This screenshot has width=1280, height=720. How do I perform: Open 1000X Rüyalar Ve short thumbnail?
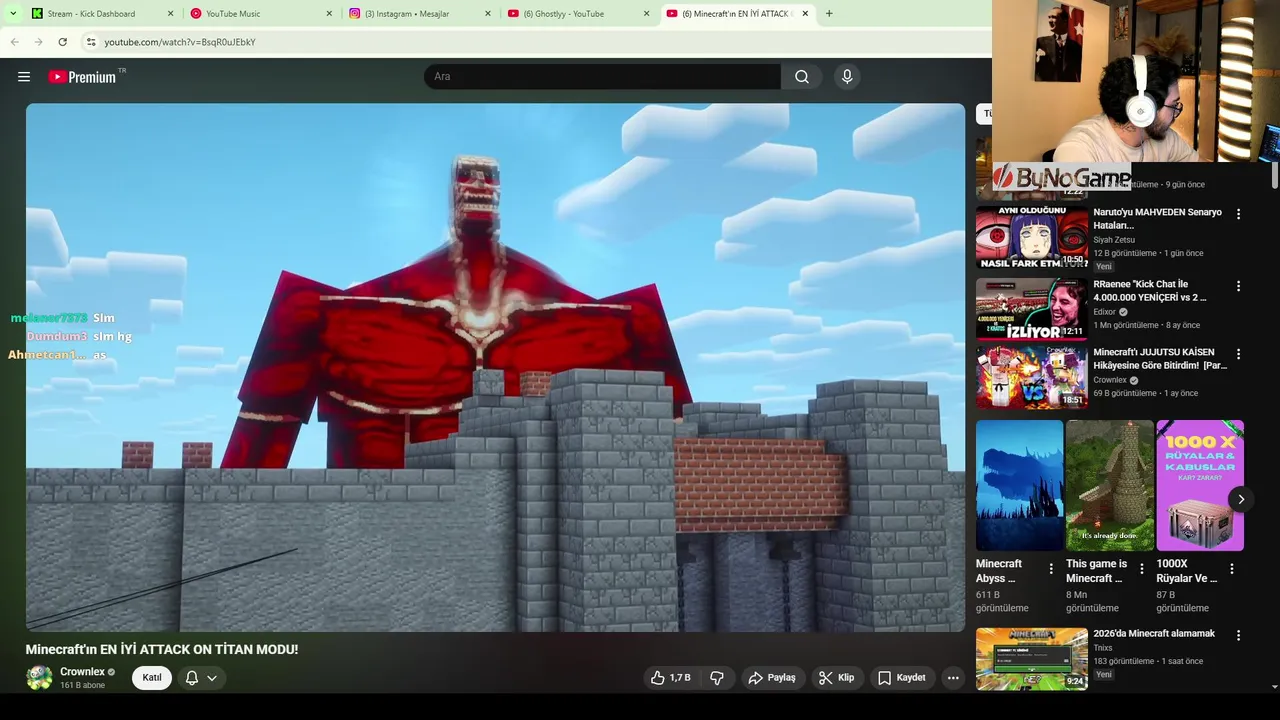point(1200,485)
